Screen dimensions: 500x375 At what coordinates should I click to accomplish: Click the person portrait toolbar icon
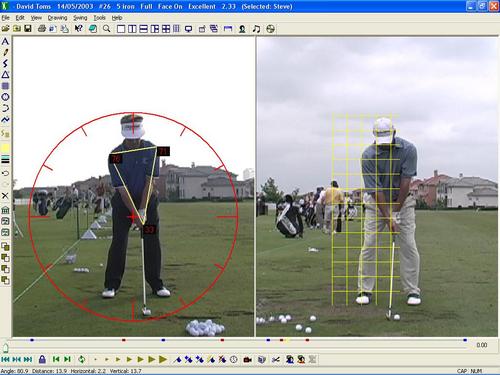pos(242,29)
